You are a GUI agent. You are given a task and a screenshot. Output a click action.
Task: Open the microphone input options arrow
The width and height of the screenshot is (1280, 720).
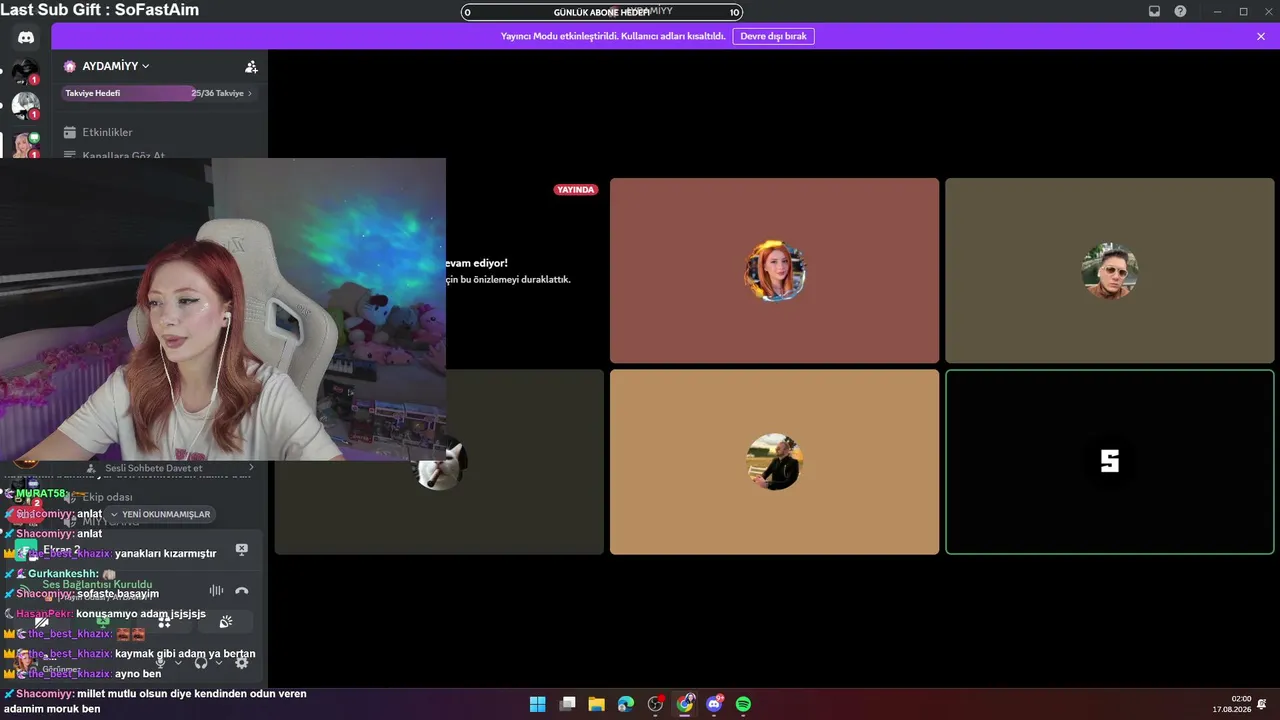coord(178,662)
